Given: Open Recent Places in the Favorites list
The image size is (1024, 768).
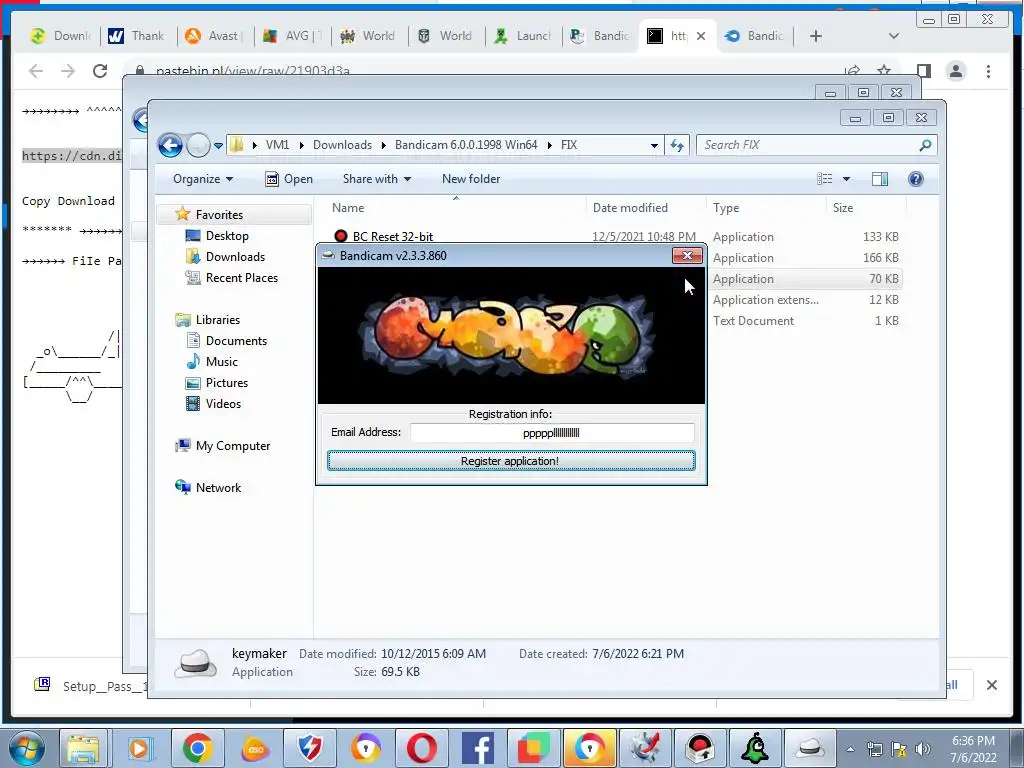Looking at the screenshot, I should [x=242, y=278].
